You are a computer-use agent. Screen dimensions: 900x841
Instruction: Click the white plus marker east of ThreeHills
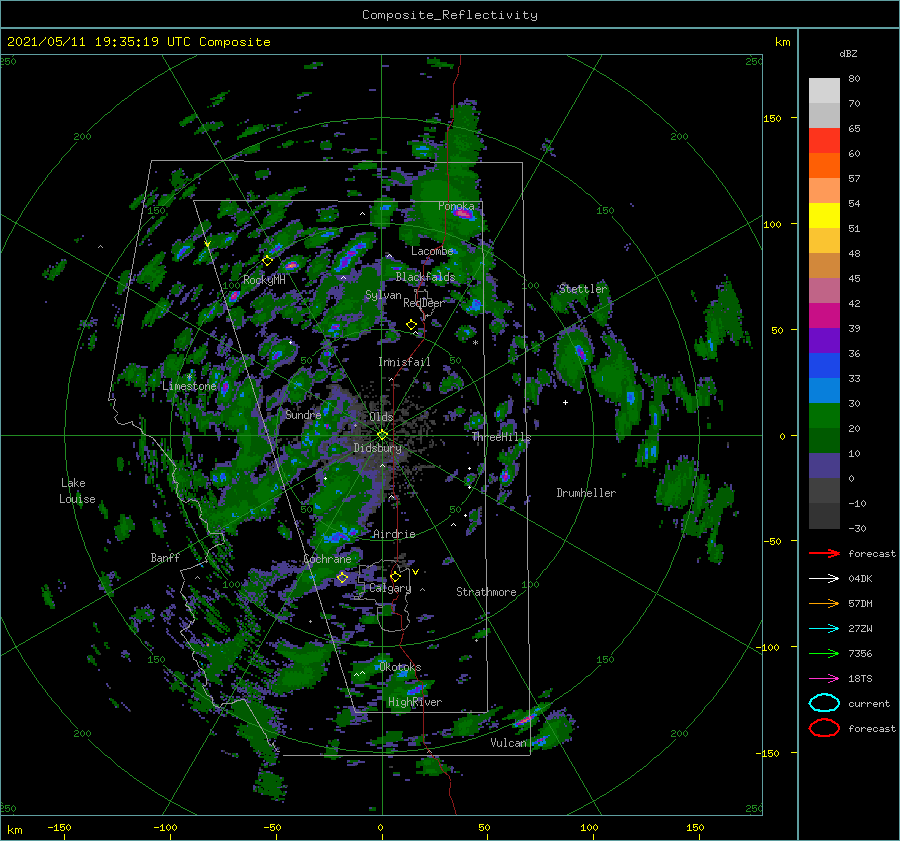click(565, 402)
